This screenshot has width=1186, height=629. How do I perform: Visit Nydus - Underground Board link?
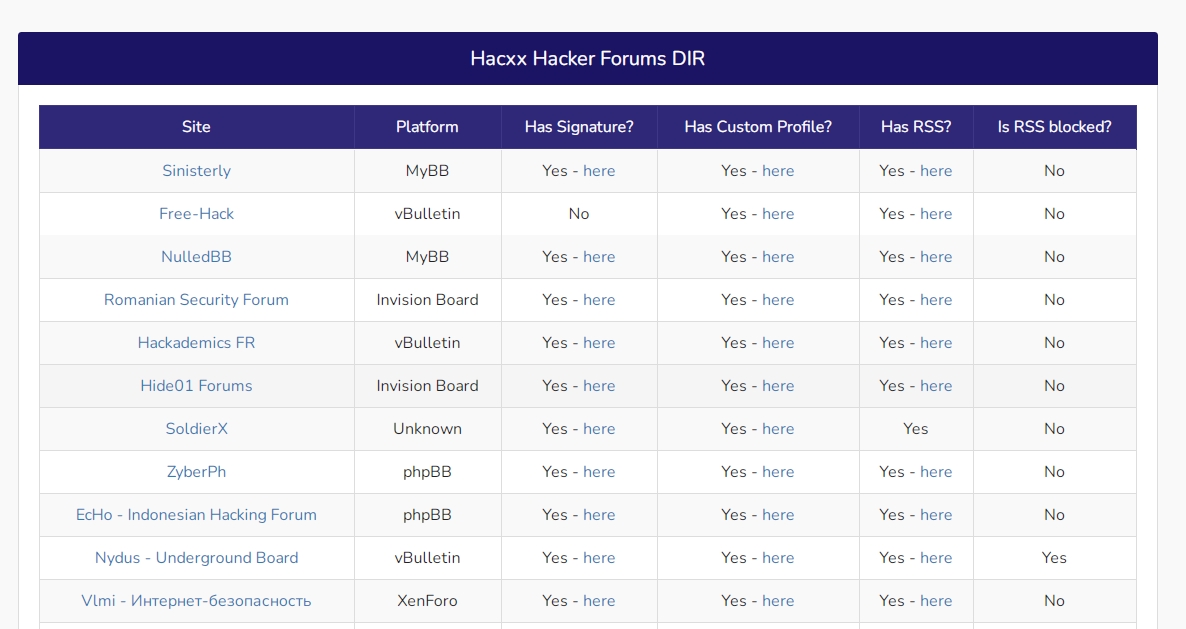pos(196,558)
